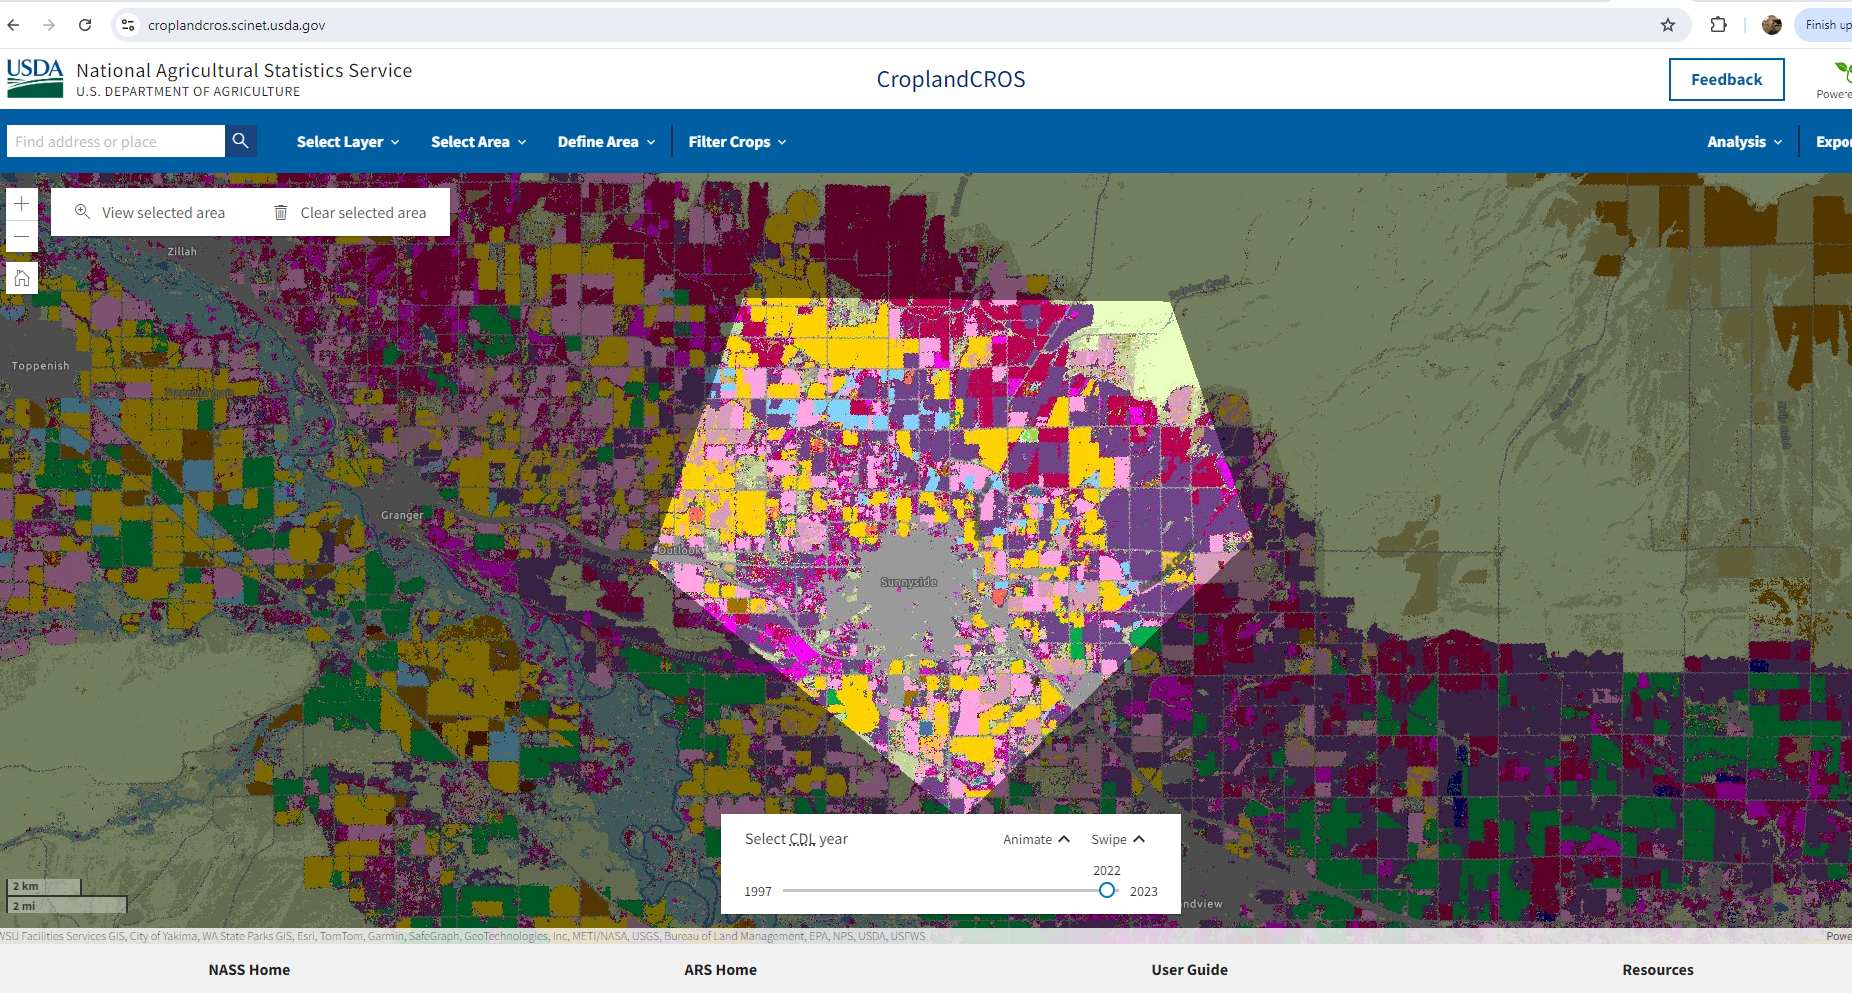Collapse the Animate panel toggle

tap(1037, 839)
